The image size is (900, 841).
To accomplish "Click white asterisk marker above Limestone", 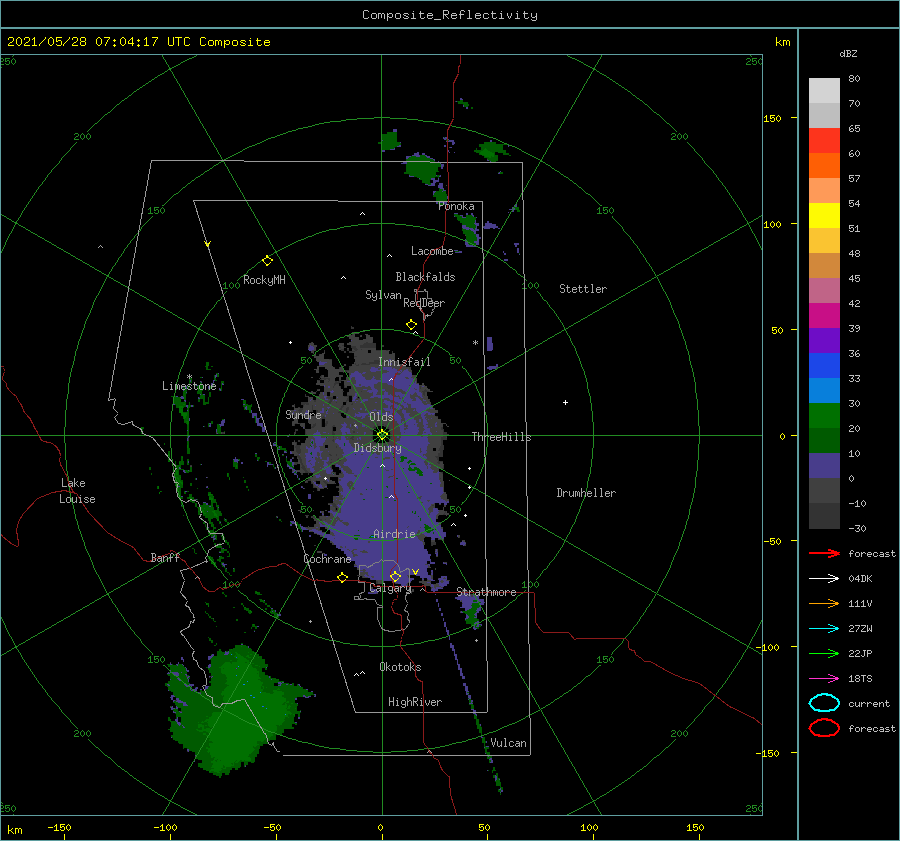I will [x=189, y=377].
